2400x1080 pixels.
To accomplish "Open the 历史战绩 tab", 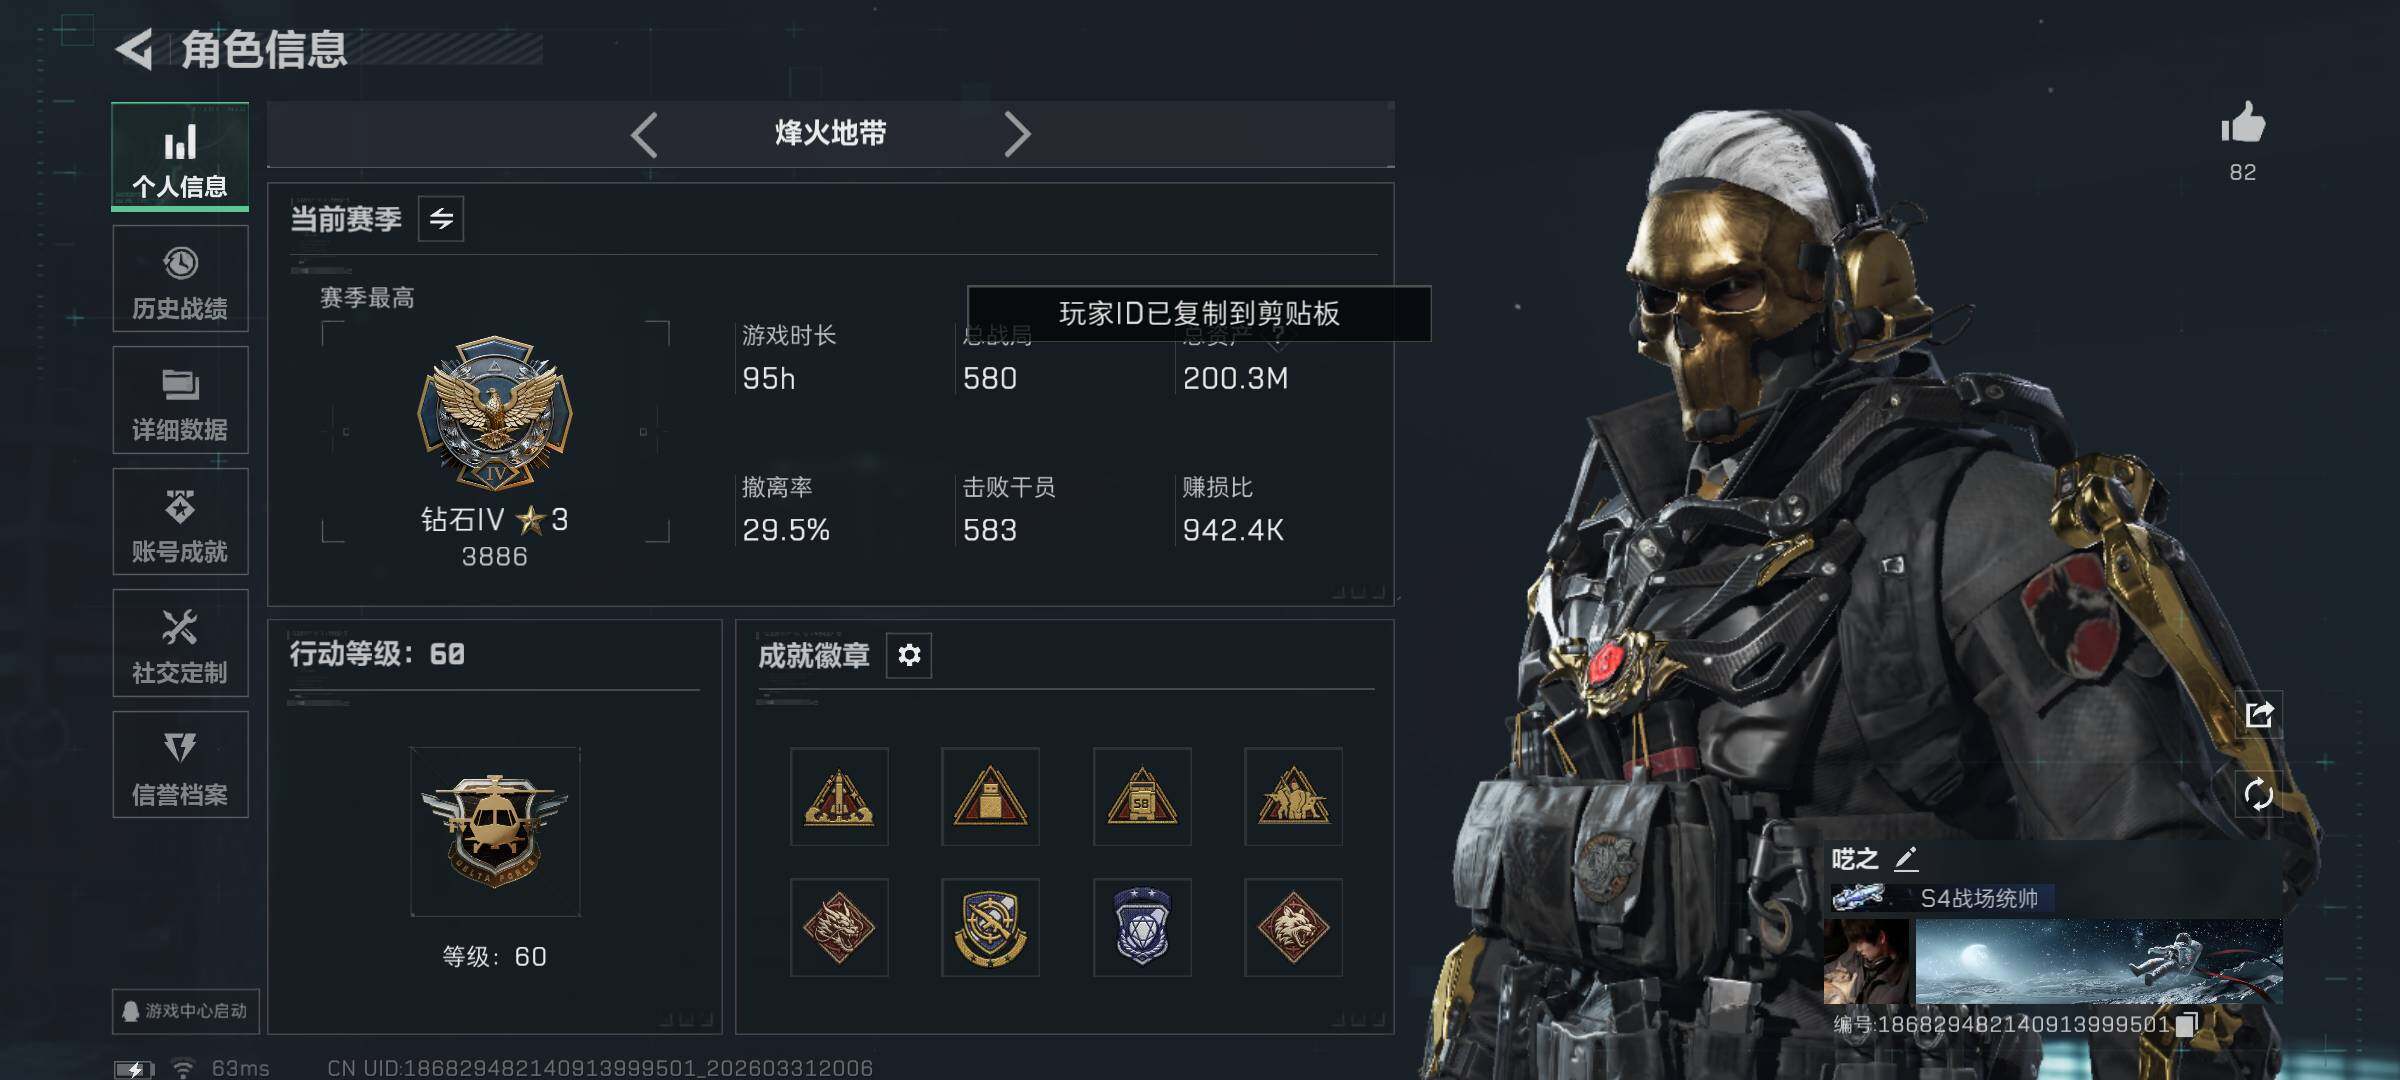I will click(x=180, y=279).
